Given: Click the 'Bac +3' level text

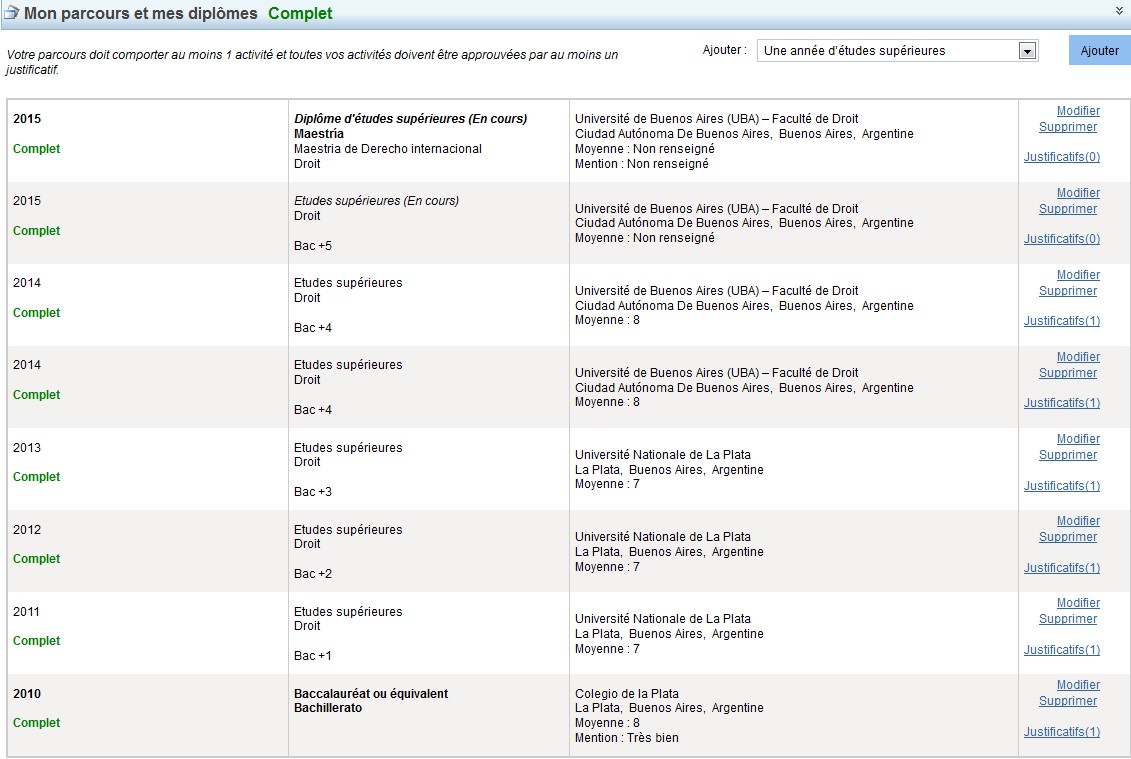Looking at the screenshot, I should pyautogui.click(x=313, y=492).
